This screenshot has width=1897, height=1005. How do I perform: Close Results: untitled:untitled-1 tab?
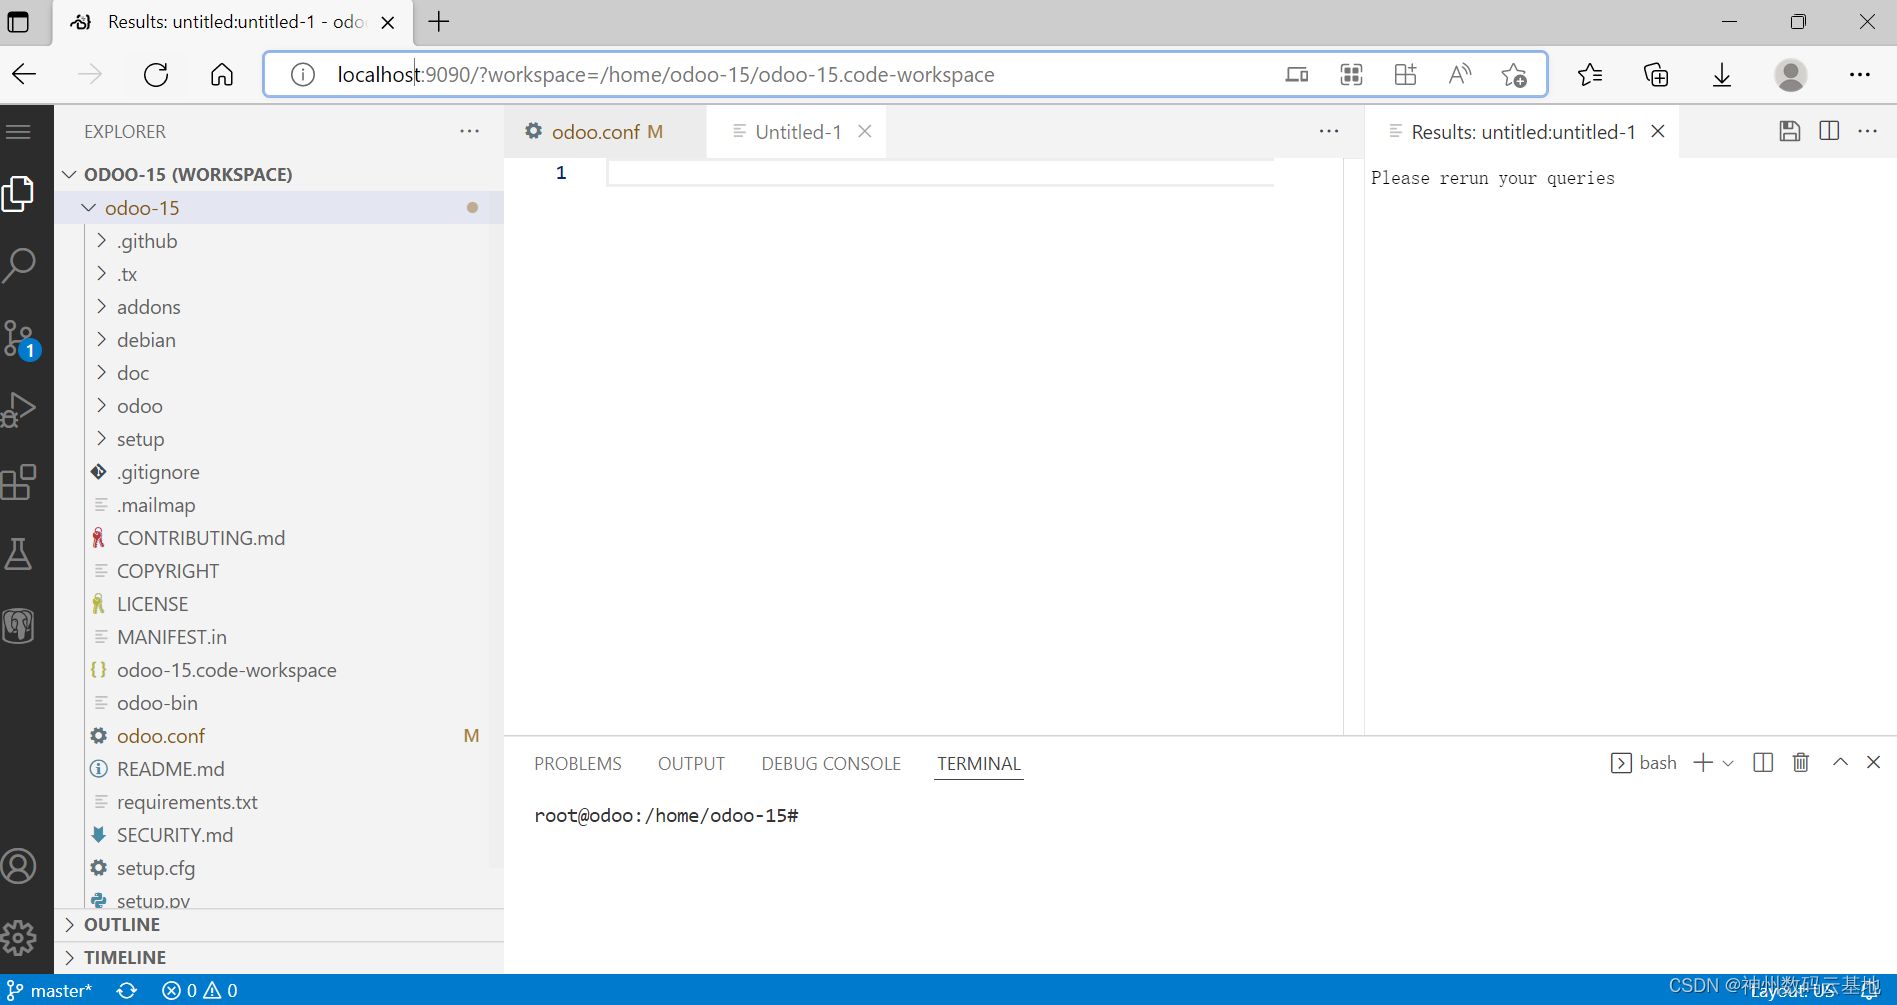coord(1658,131)
